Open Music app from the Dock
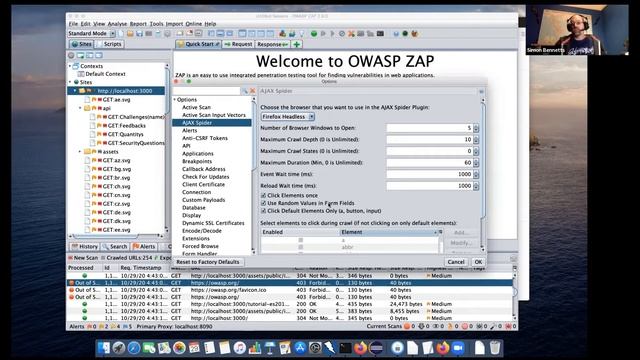640x360 pixels. click(x=240, y=348)
